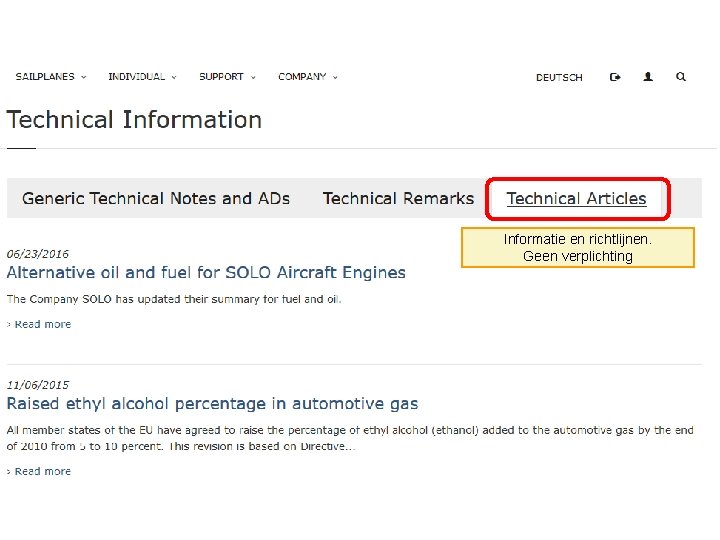Open the SUPPORT dropdown menu
The height and width of the screenshot is (540, 720).
[x=227, y=76]
